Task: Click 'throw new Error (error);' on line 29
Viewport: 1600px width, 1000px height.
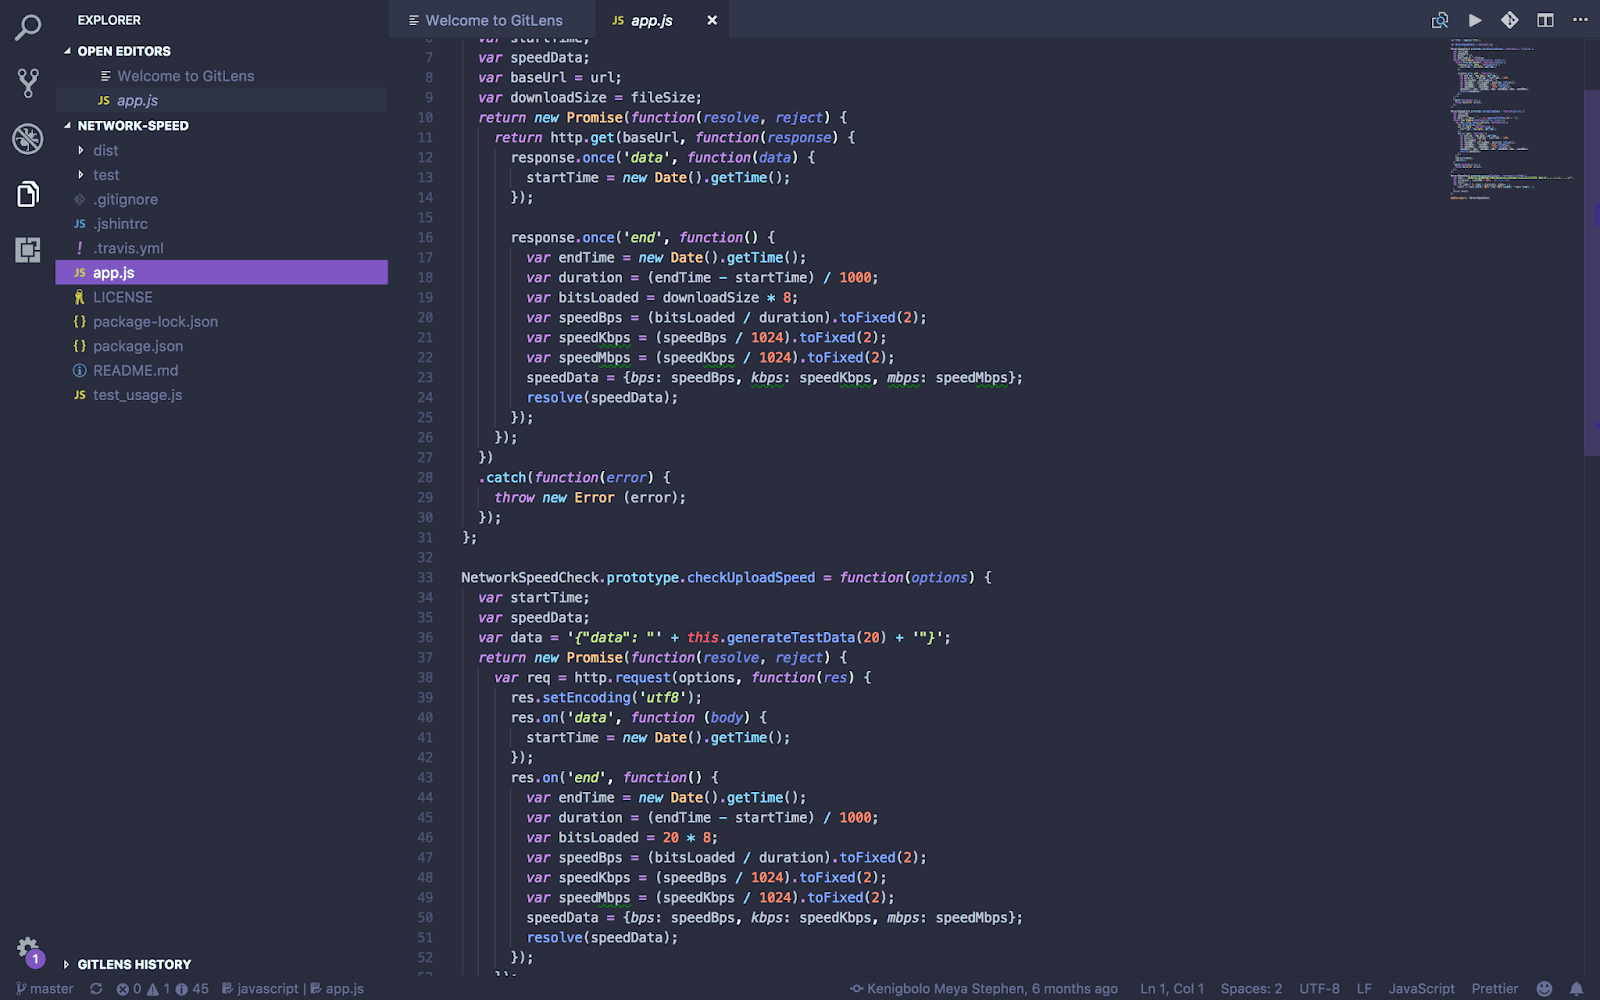Action: coord(590,497)
